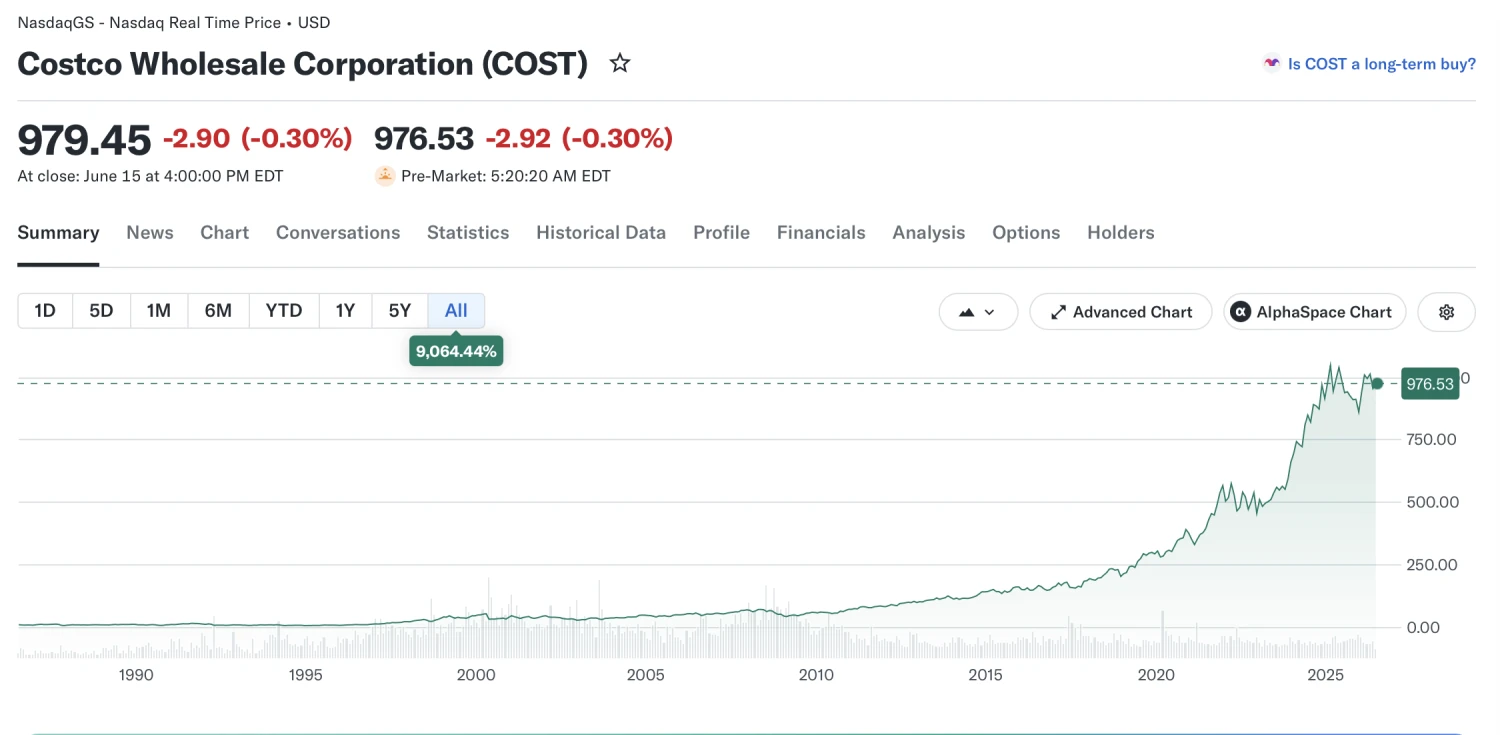
Task: Choose the 1M time range
Action: (159, 311)
